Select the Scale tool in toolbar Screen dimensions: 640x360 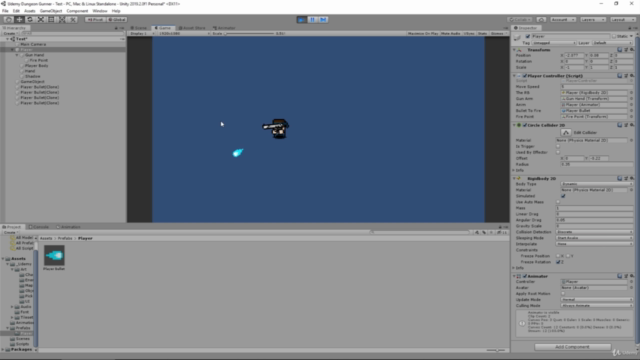pos(40,19)
